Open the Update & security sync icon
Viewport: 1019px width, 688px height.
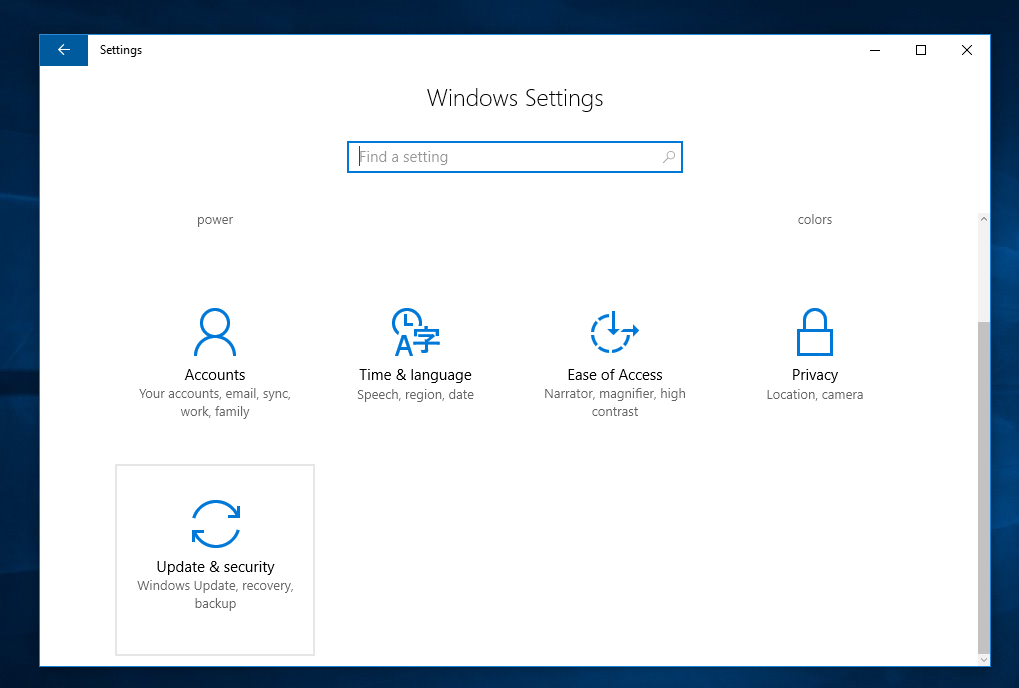pos(216,524)
